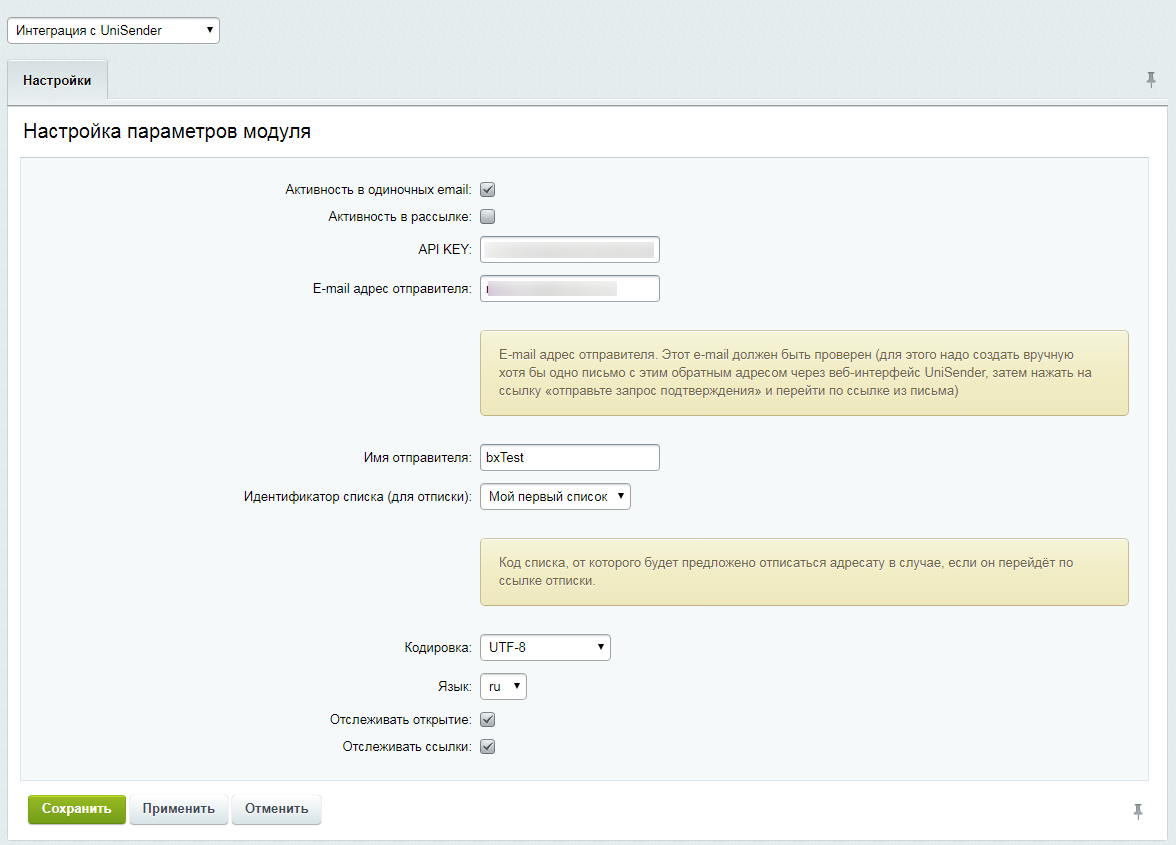Click the Отменить button
The image size is (1176, 845).
pos(276,809)
